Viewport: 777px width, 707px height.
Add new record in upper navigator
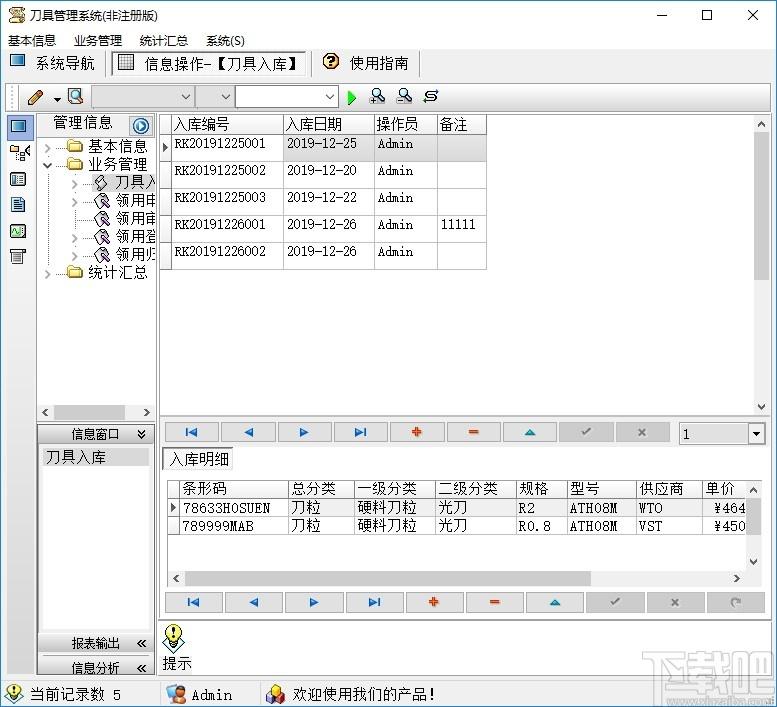tap(417, 433)
